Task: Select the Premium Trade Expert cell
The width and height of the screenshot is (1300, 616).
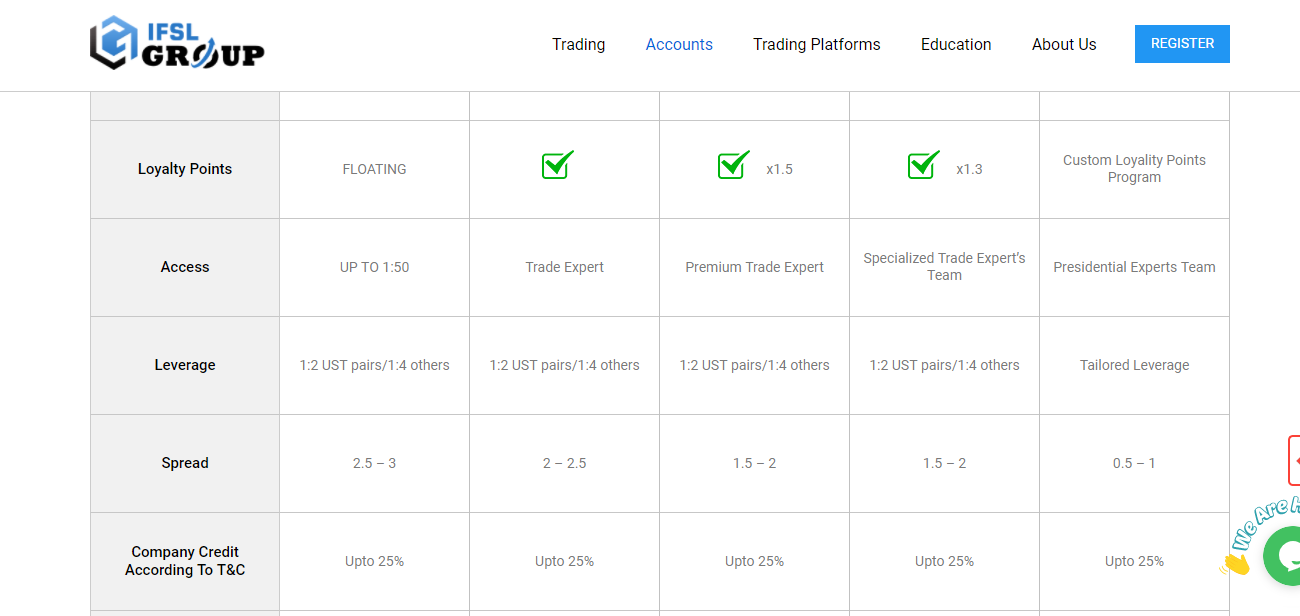Action: pyautogui.click(x=755, y=267)
